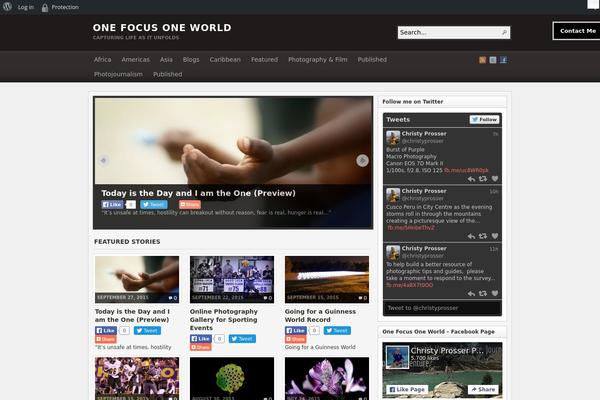The height and width of the screenshot is (400, 600).
Task: Retweet the Burst of Purple tweet
Action: point(483,179)
